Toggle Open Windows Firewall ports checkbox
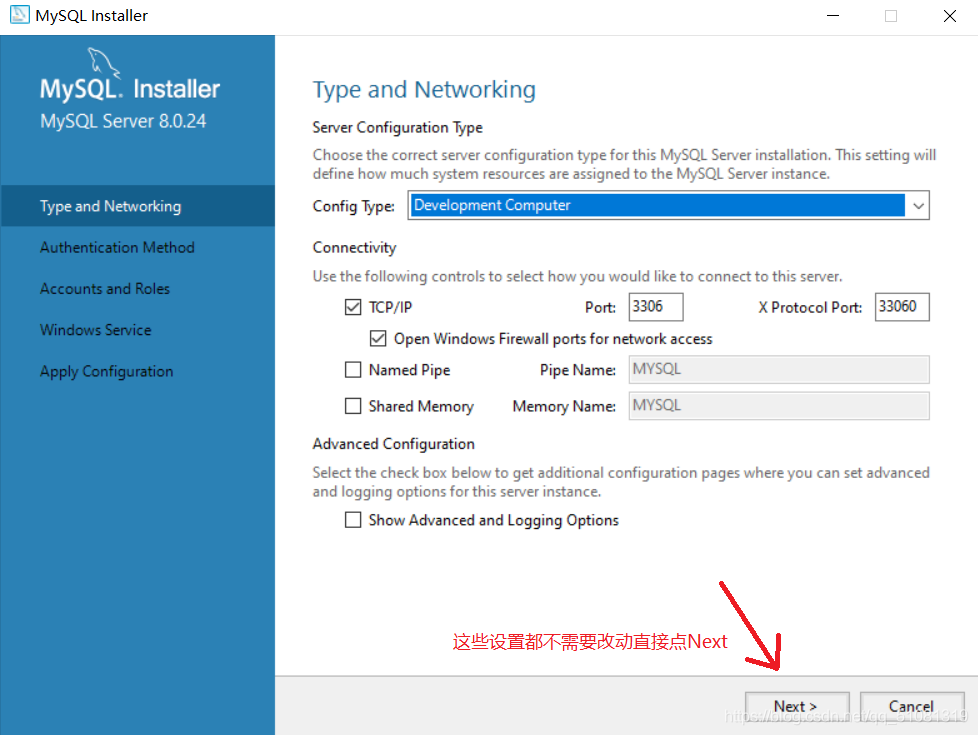The height and width of the screenshot is (735, 978). click(378, 338)
